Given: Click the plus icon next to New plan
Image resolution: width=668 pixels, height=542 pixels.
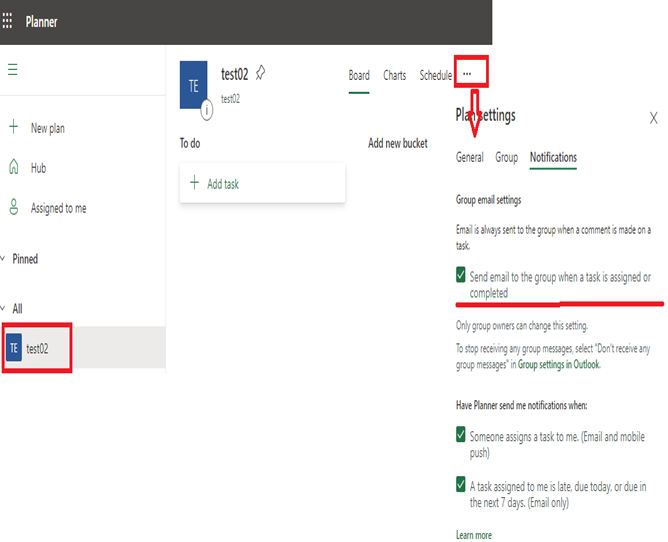Looking at the screenshot, I should tap(14, 127).
